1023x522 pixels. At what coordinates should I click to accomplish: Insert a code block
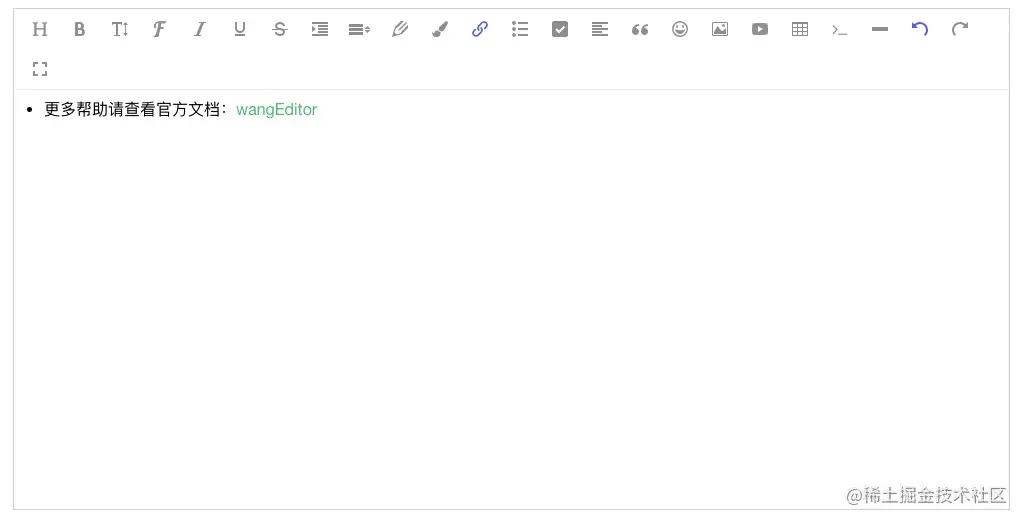[x=840, y=30]
